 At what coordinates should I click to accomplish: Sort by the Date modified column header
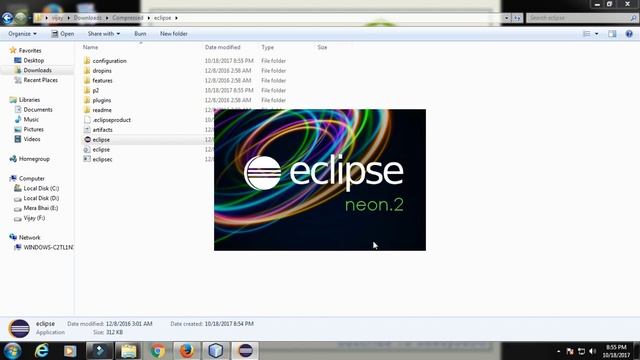[222, 47]
